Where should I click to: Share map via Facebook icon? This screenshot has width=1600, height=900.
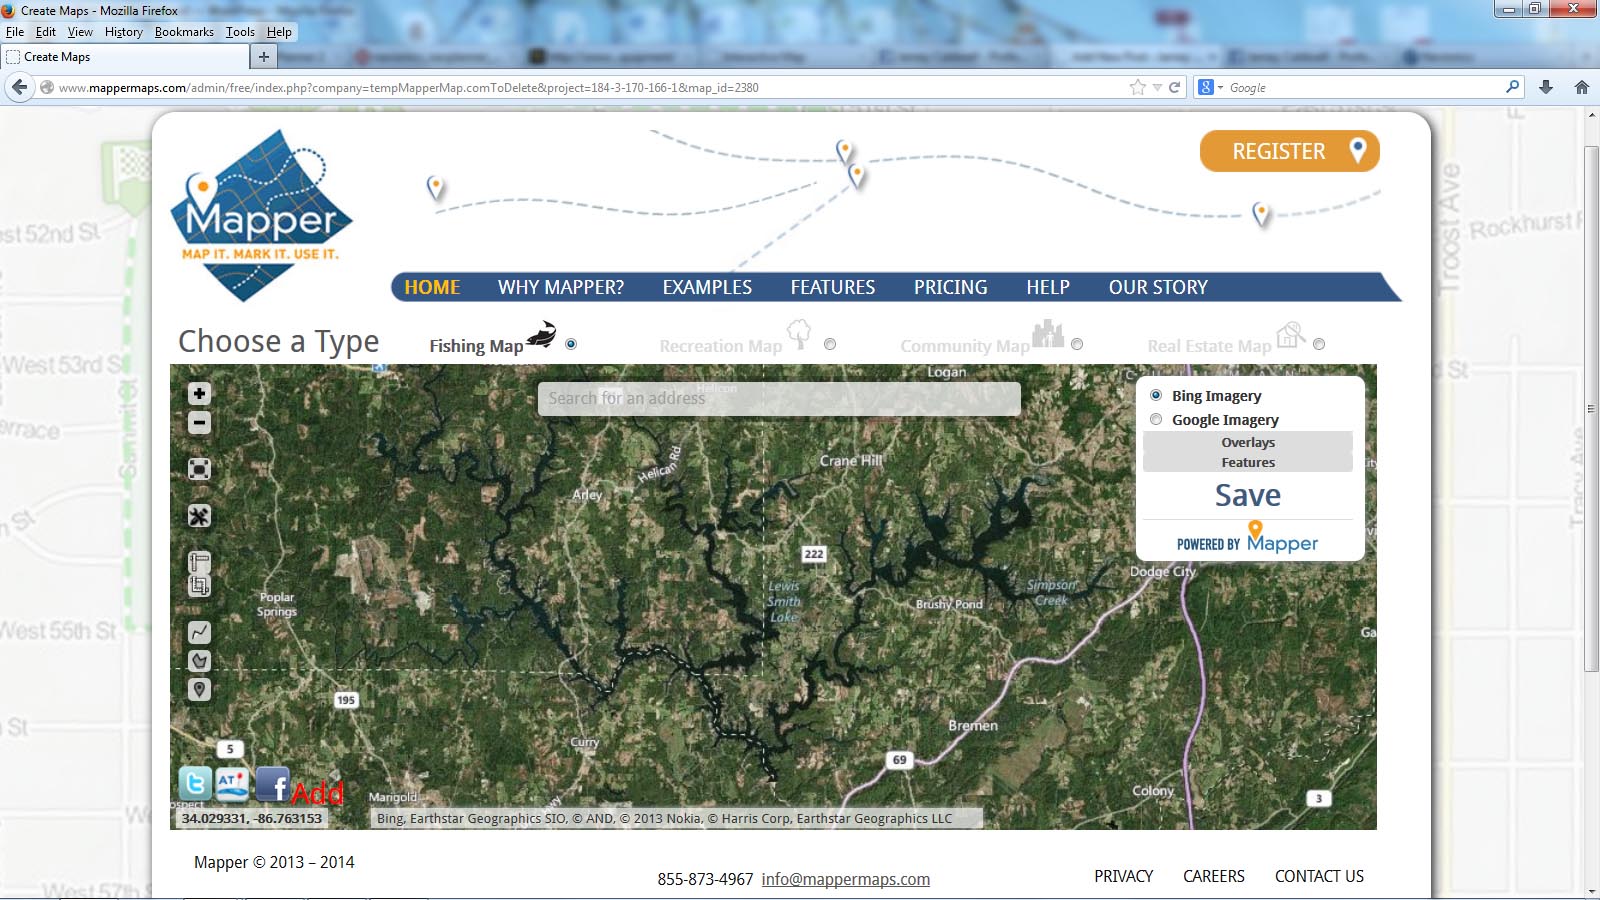(x=272, y=785)
